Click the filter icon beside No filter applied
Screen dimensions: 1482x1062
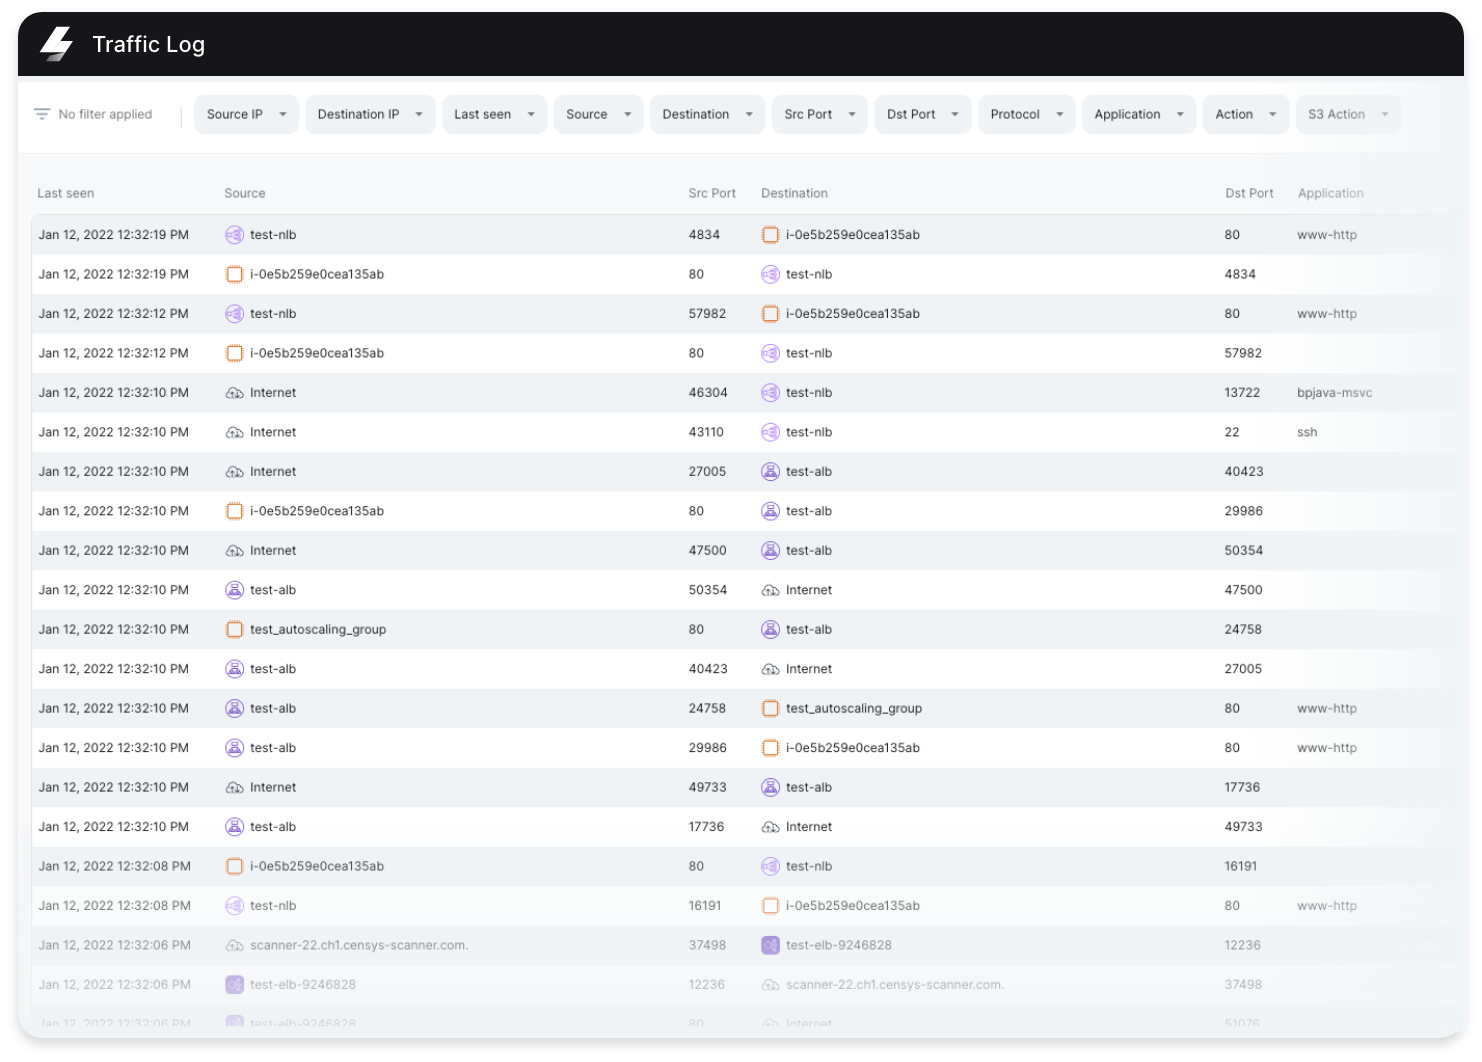(42, 114)
